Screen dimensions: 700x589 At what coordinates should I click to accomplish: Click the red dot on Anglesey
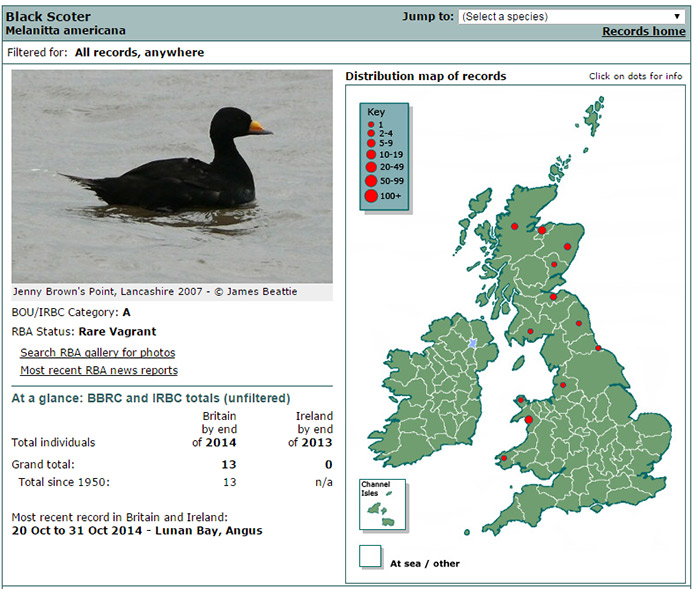pyautogui.click(x=521, y=400)
